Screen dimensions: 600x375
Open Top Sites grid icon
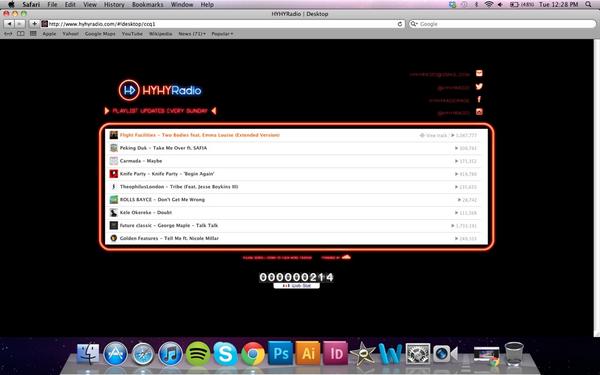pos(33,34)
